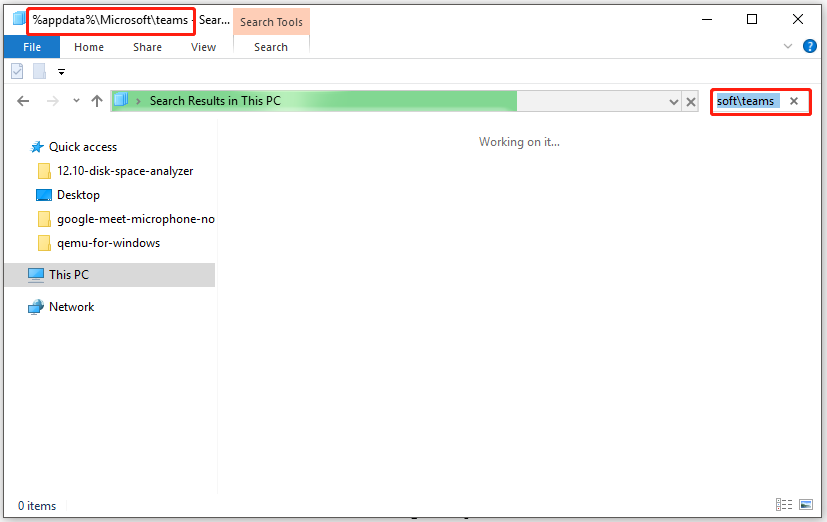Switch to large thumbnails view
This screenshot has height=522, width=827.
tap(806, 505)
